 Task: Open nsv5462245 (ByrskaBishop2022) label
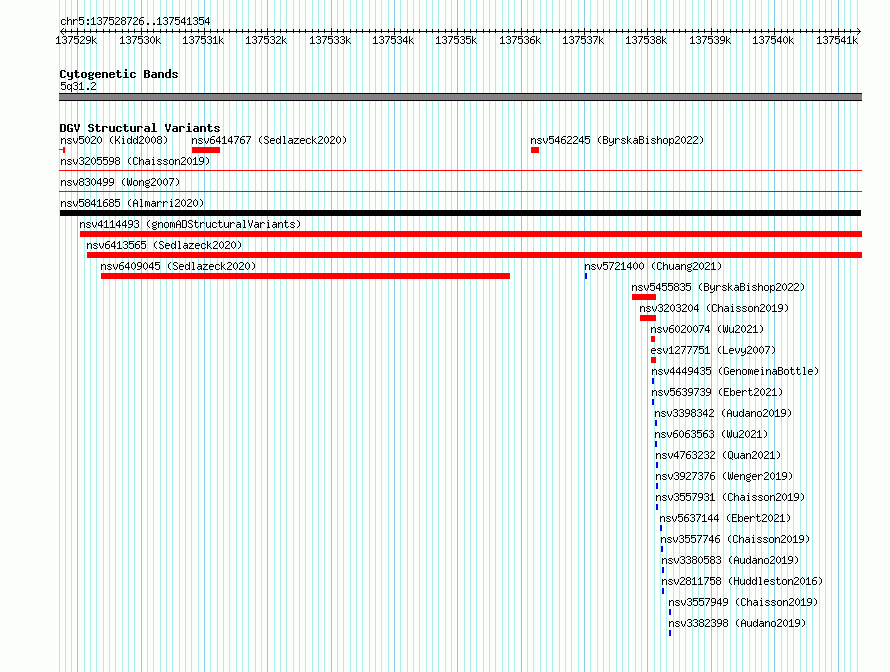[x=617, y=140]
